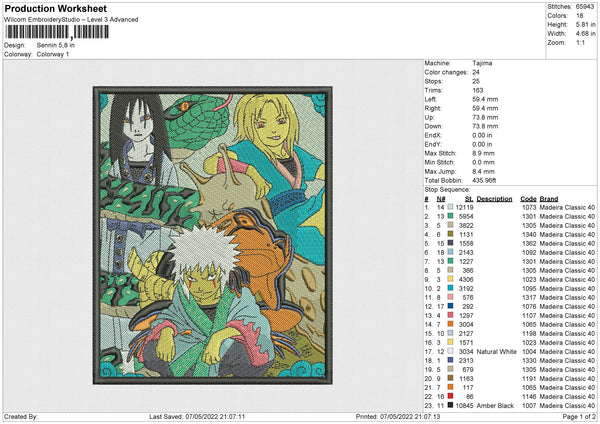Select the color swatch for stop 6
Image resolution: width=600 pixels, height=424 pixels.
tap(450, 253)
